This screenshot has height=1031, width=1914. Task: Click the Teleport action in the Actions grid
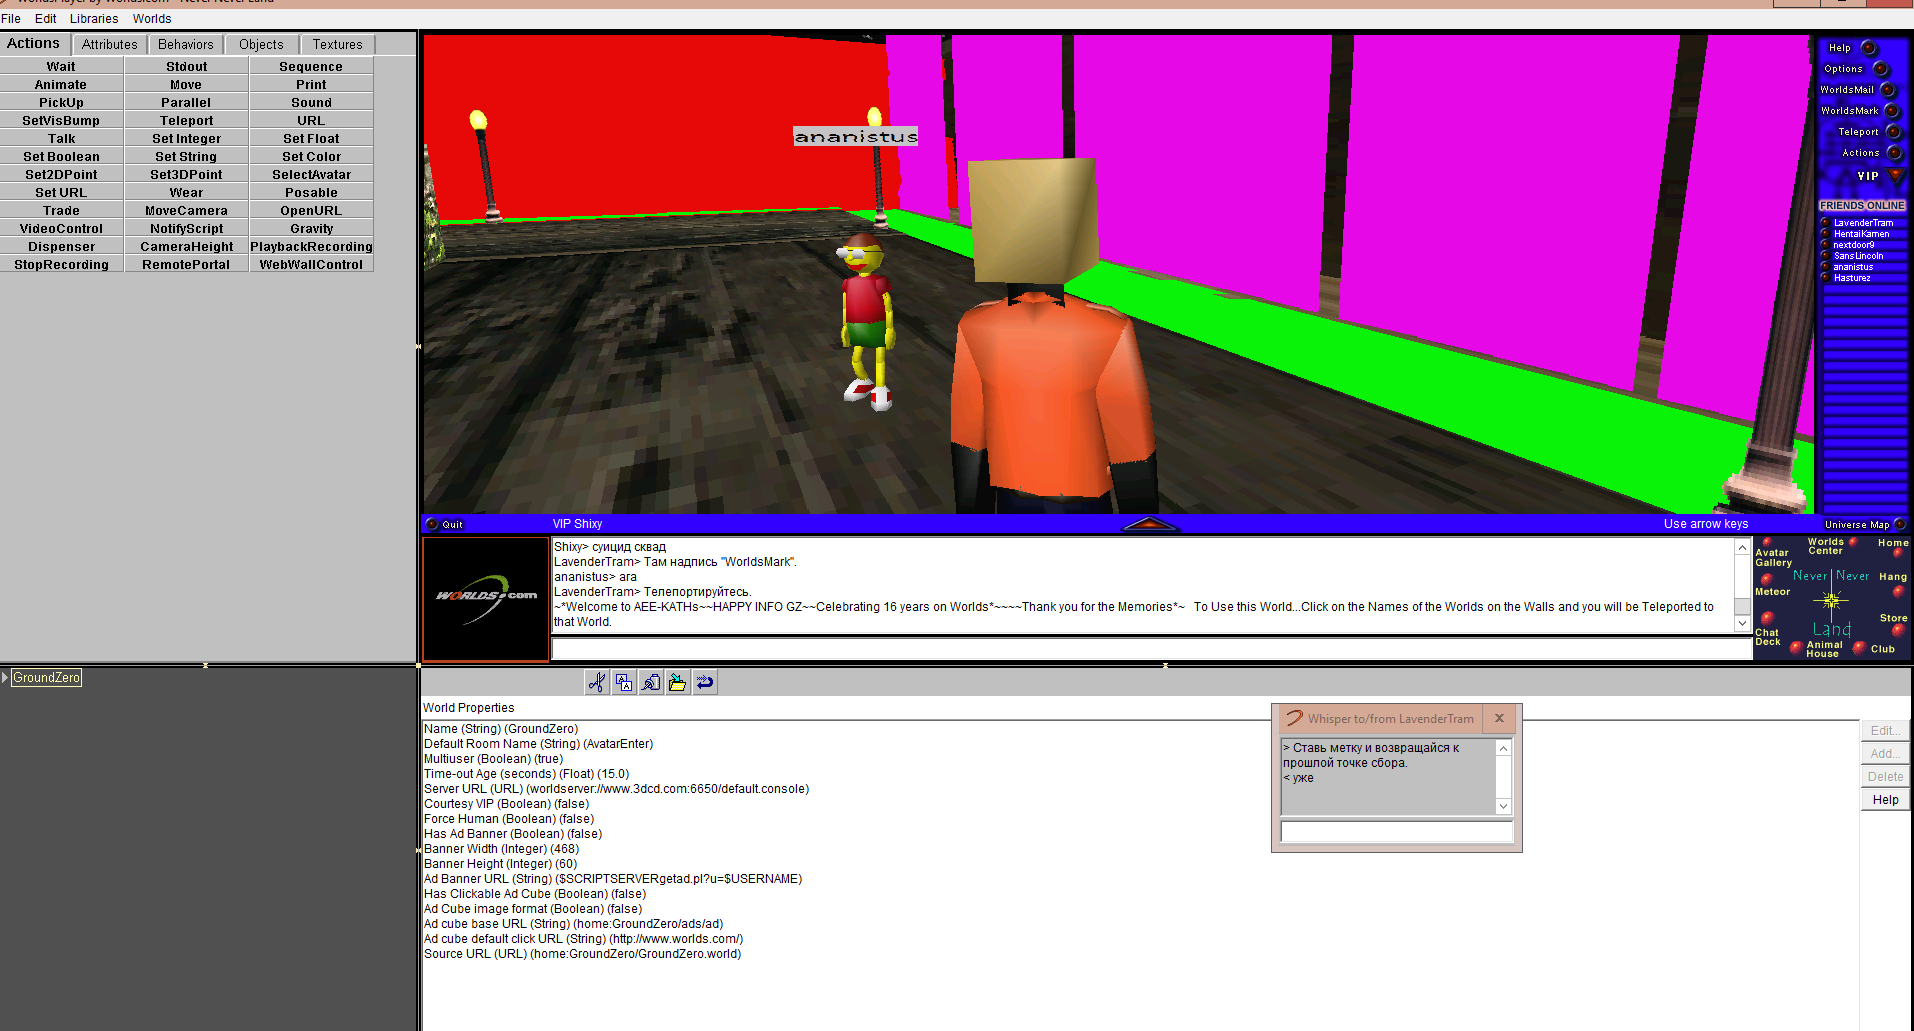pyautogui.click(x=186, y=120)
